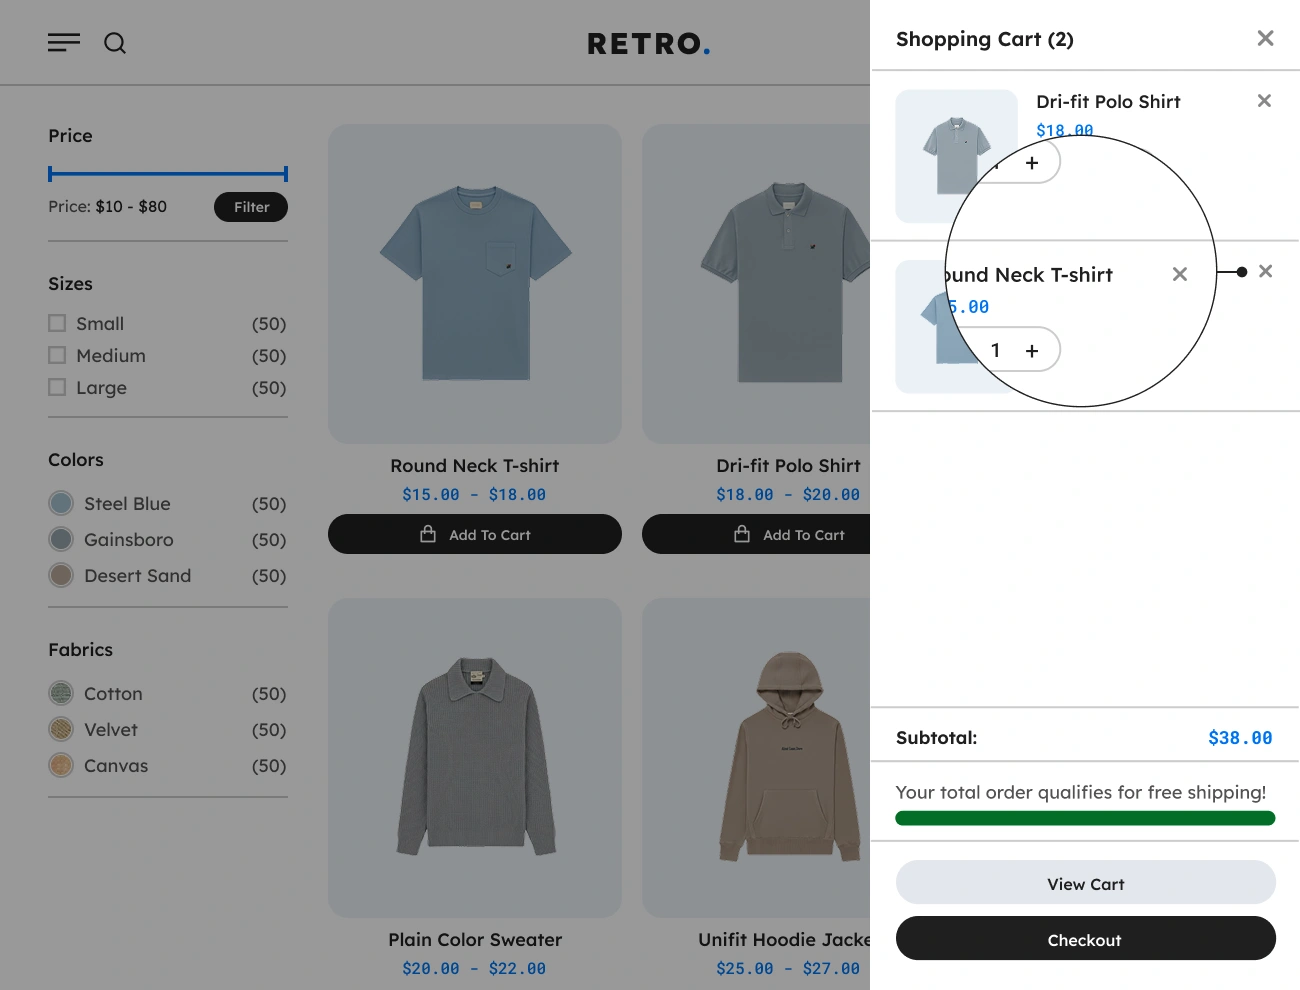
Task: Click the Cotton fabric label
Action: [x=113, y=694]
